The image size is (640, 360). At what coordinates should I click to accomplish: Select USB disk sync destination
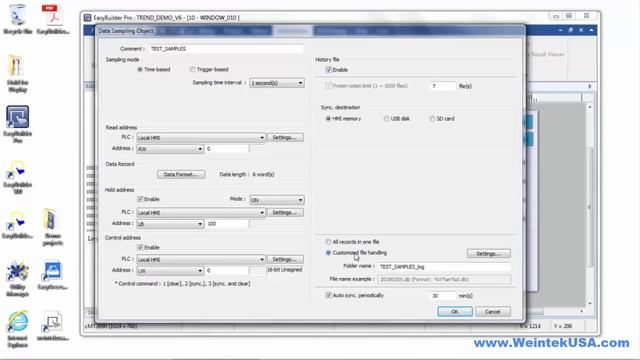pos(386,119)
